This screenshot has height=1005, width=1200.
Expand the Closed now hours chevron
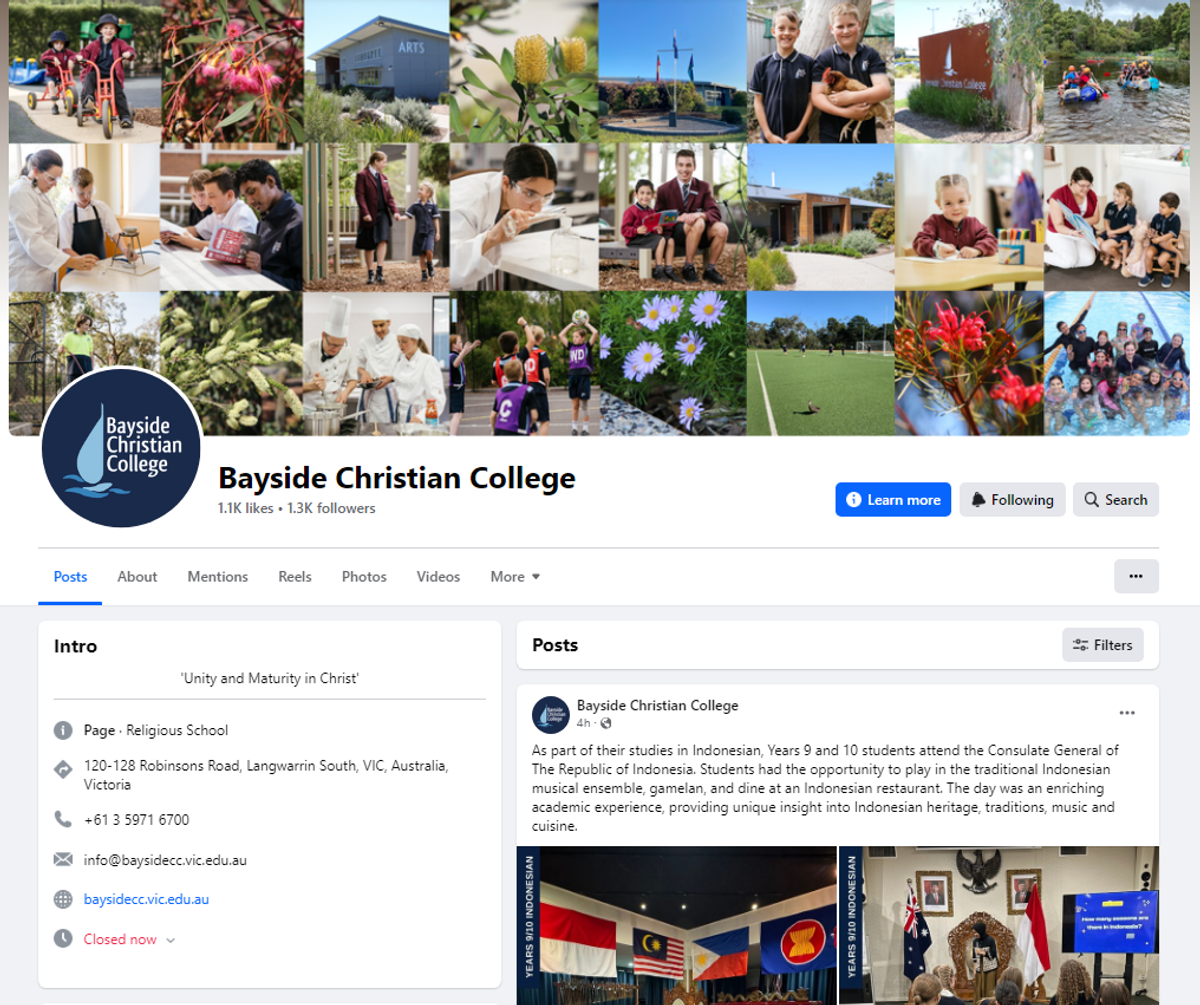click(x=170, y=940)
